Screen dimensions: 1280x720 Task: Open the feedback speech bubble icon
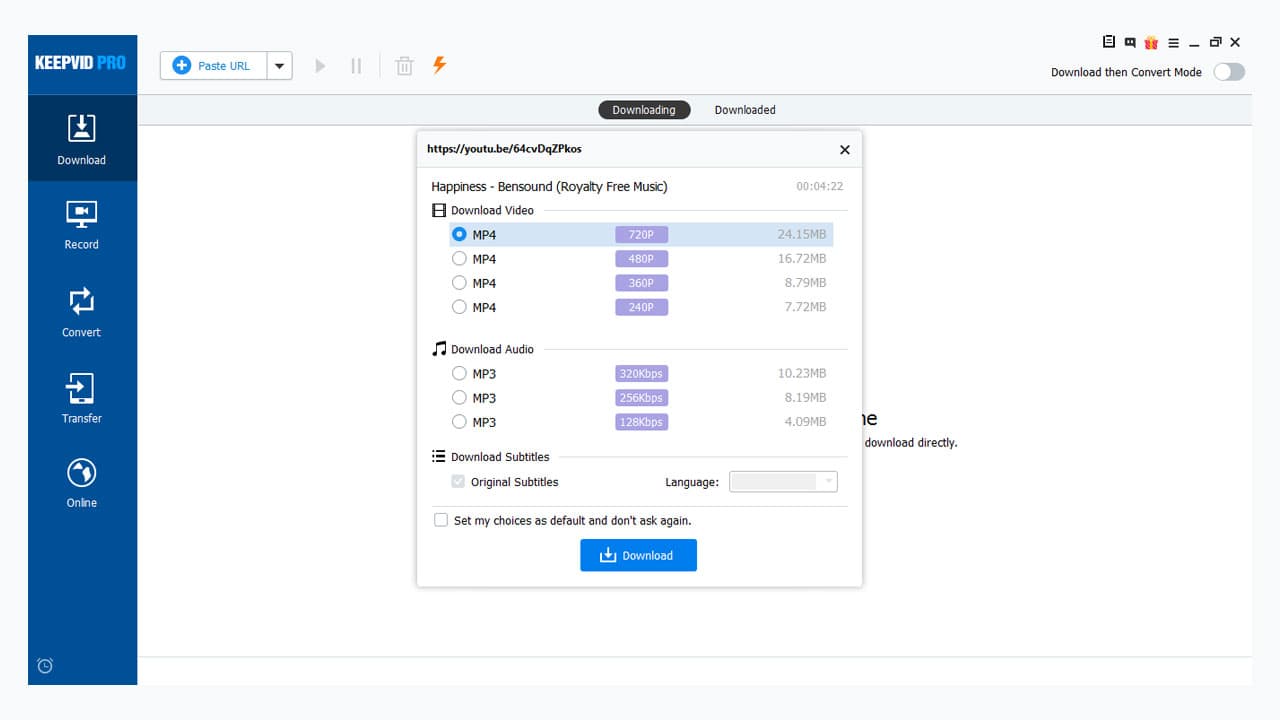point(1130,42)
